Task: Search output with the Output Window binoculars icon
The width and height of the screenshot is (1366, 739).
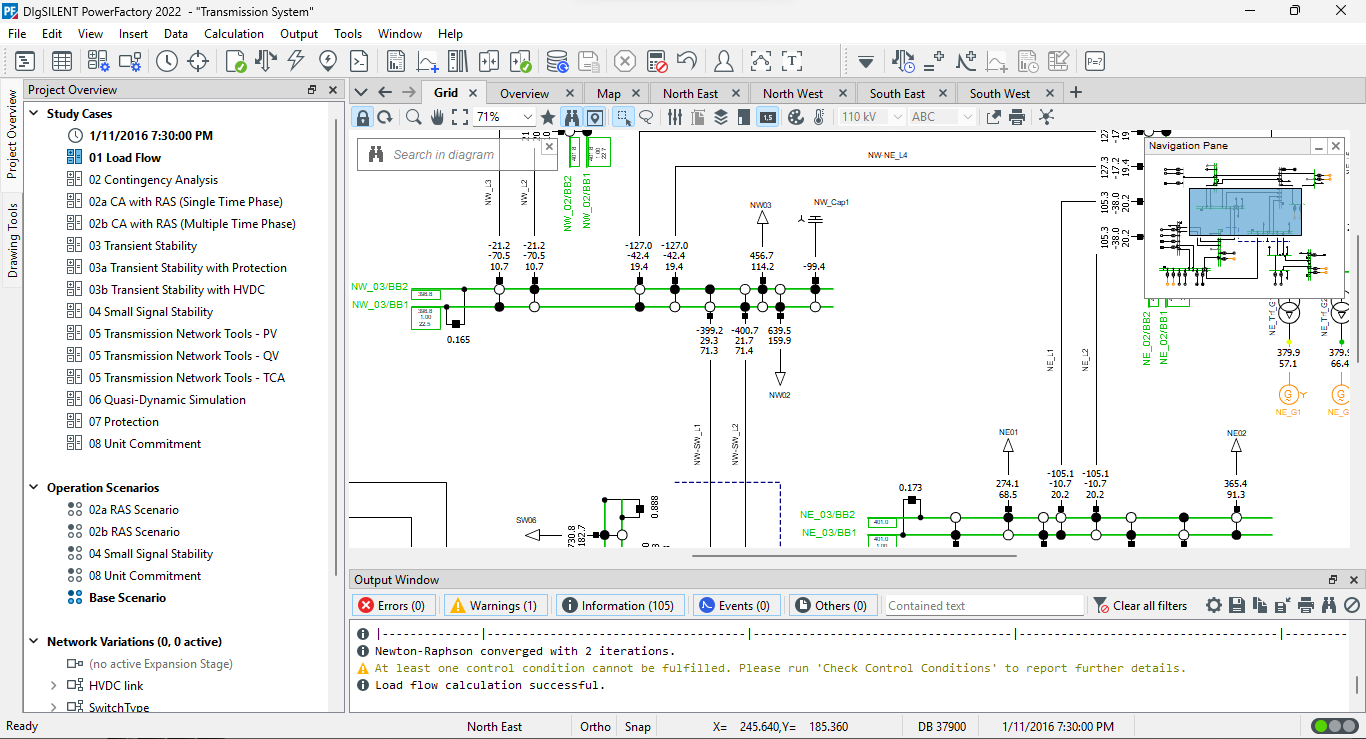Action: click(1329, 605)
